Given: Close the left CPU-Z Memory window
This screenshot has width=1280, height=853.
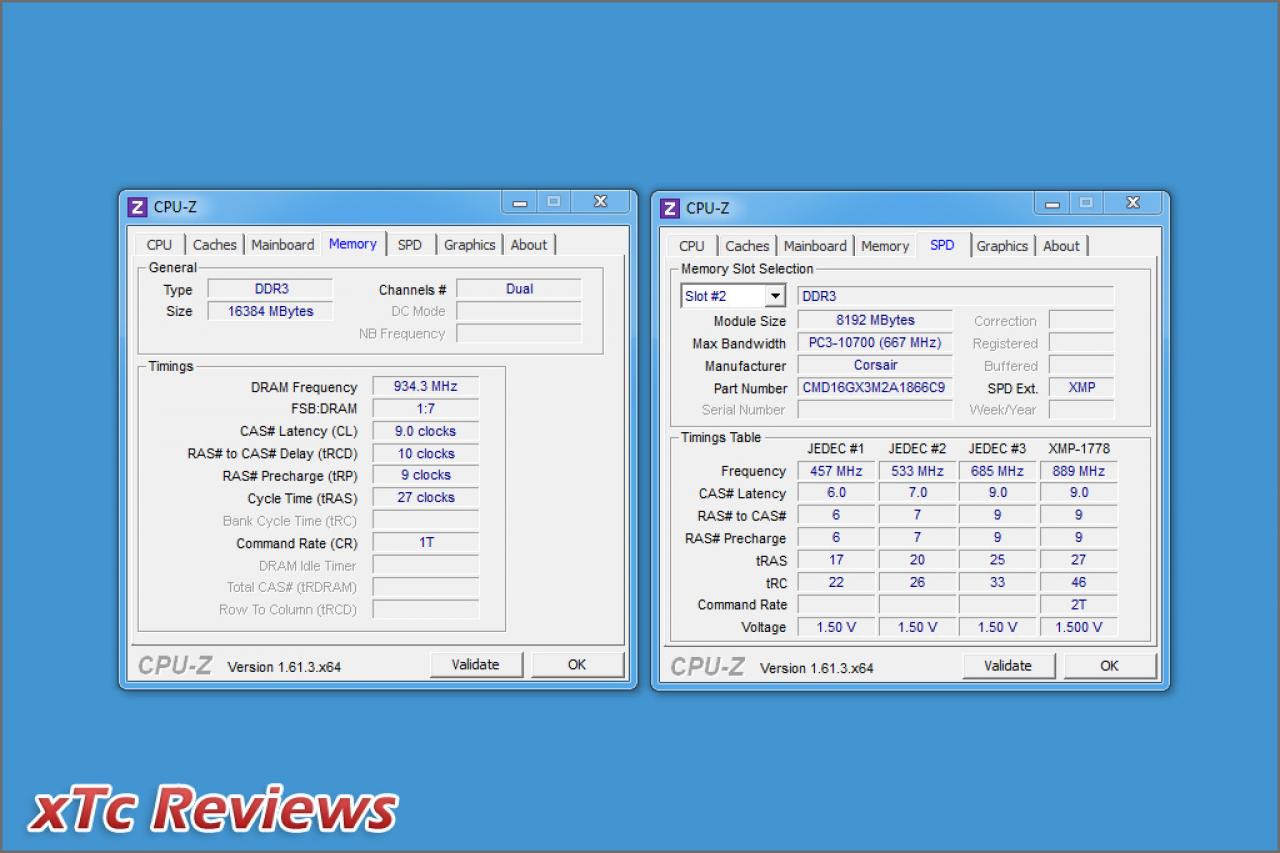Looking at the screenshot, I should click(600, 202).
